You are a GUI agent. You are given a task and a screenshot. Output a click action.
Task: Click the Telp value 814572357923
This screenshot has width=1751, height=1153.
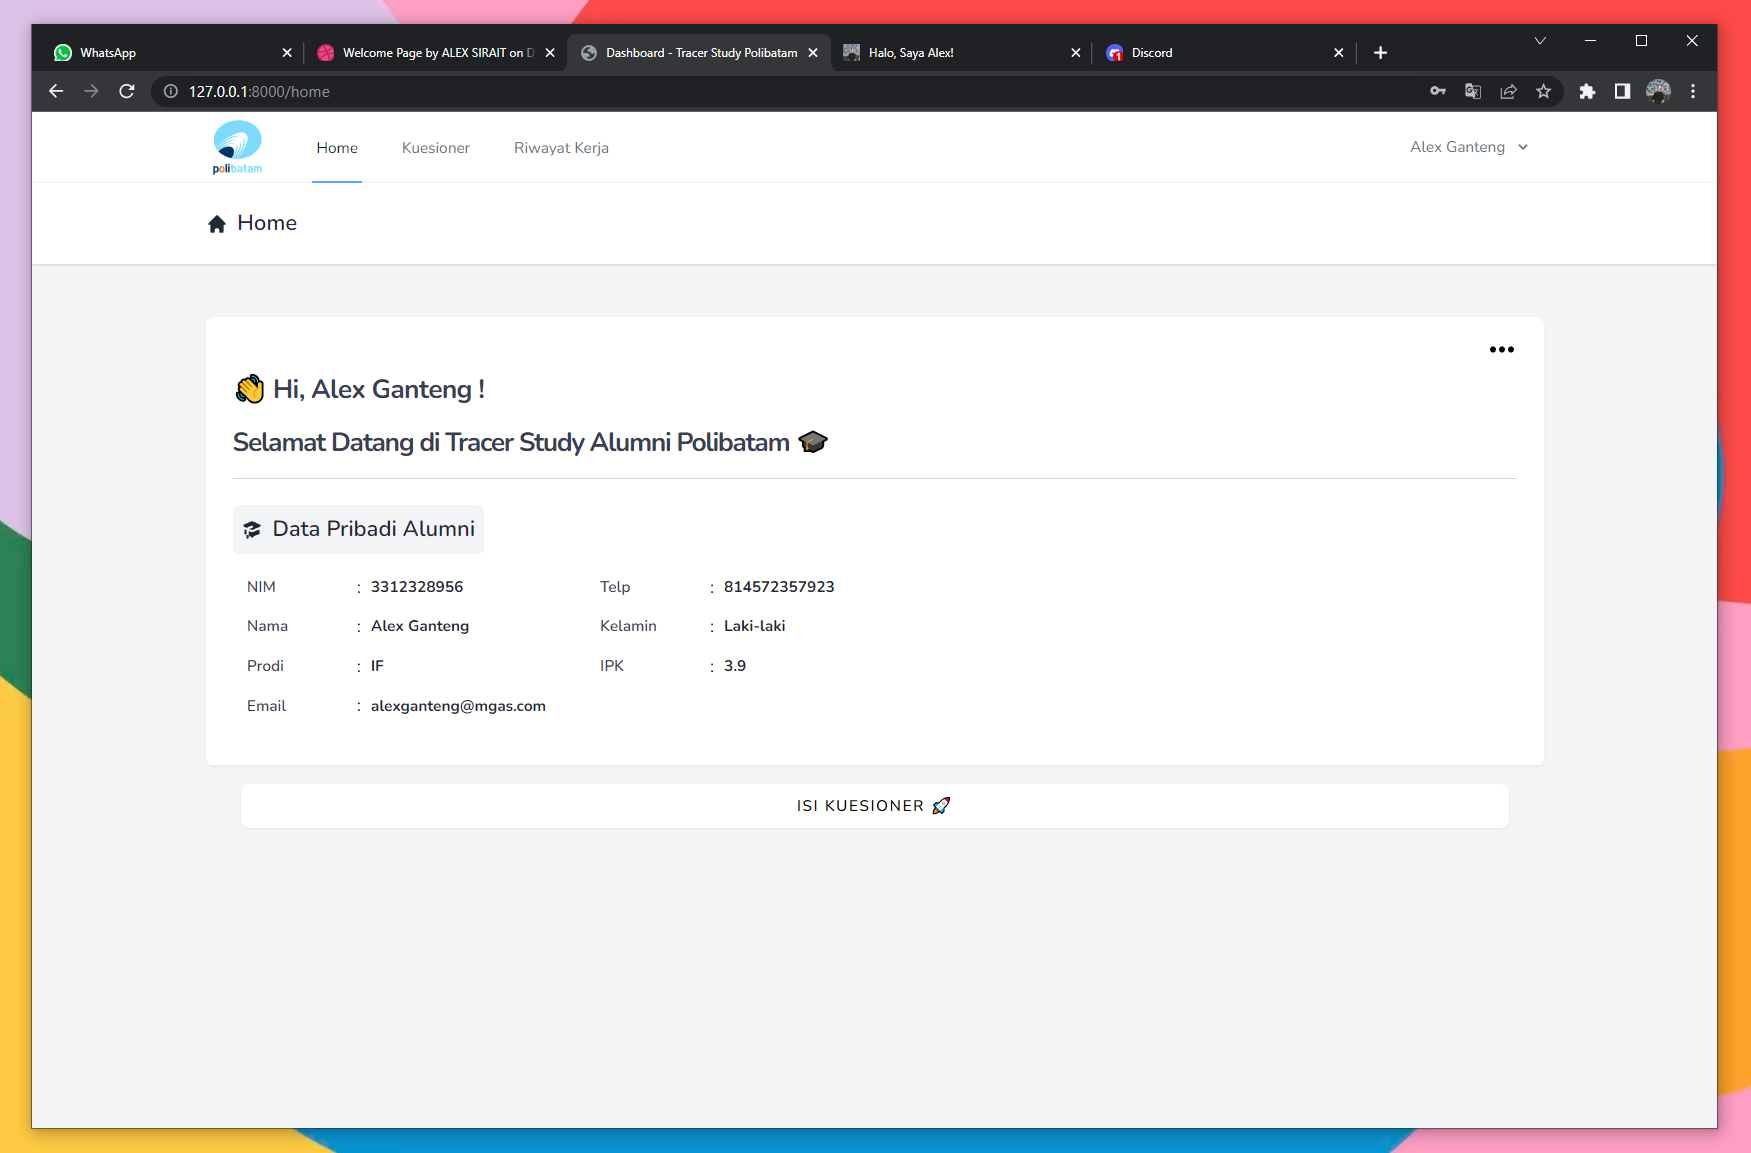779,587
